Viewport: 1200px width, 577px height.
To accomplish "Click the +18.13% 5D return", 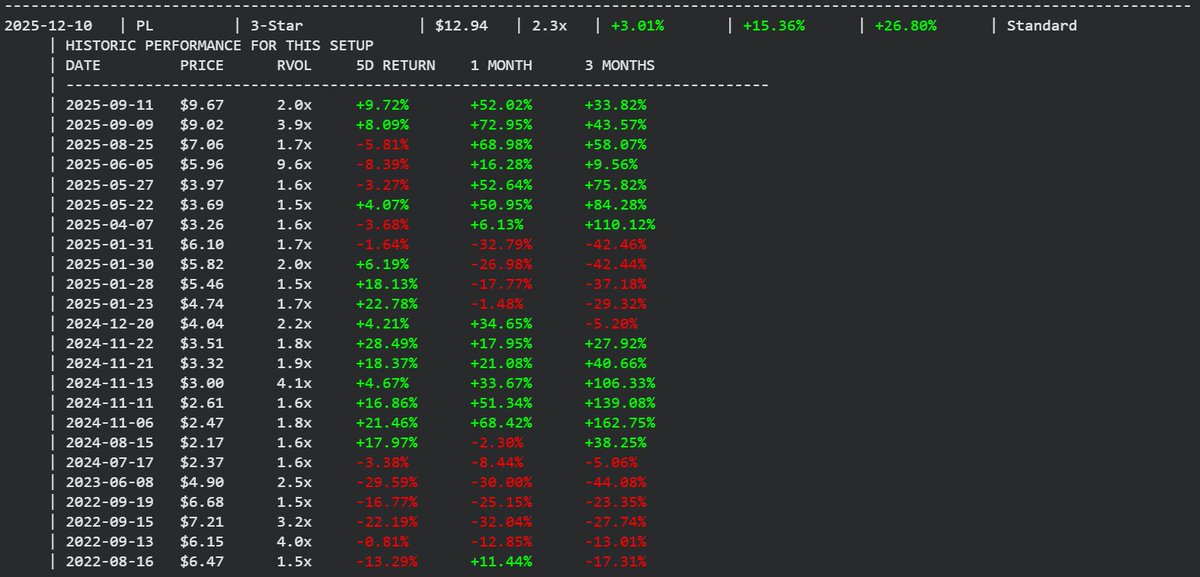I will pyautogui.click(x=387, y=284).
